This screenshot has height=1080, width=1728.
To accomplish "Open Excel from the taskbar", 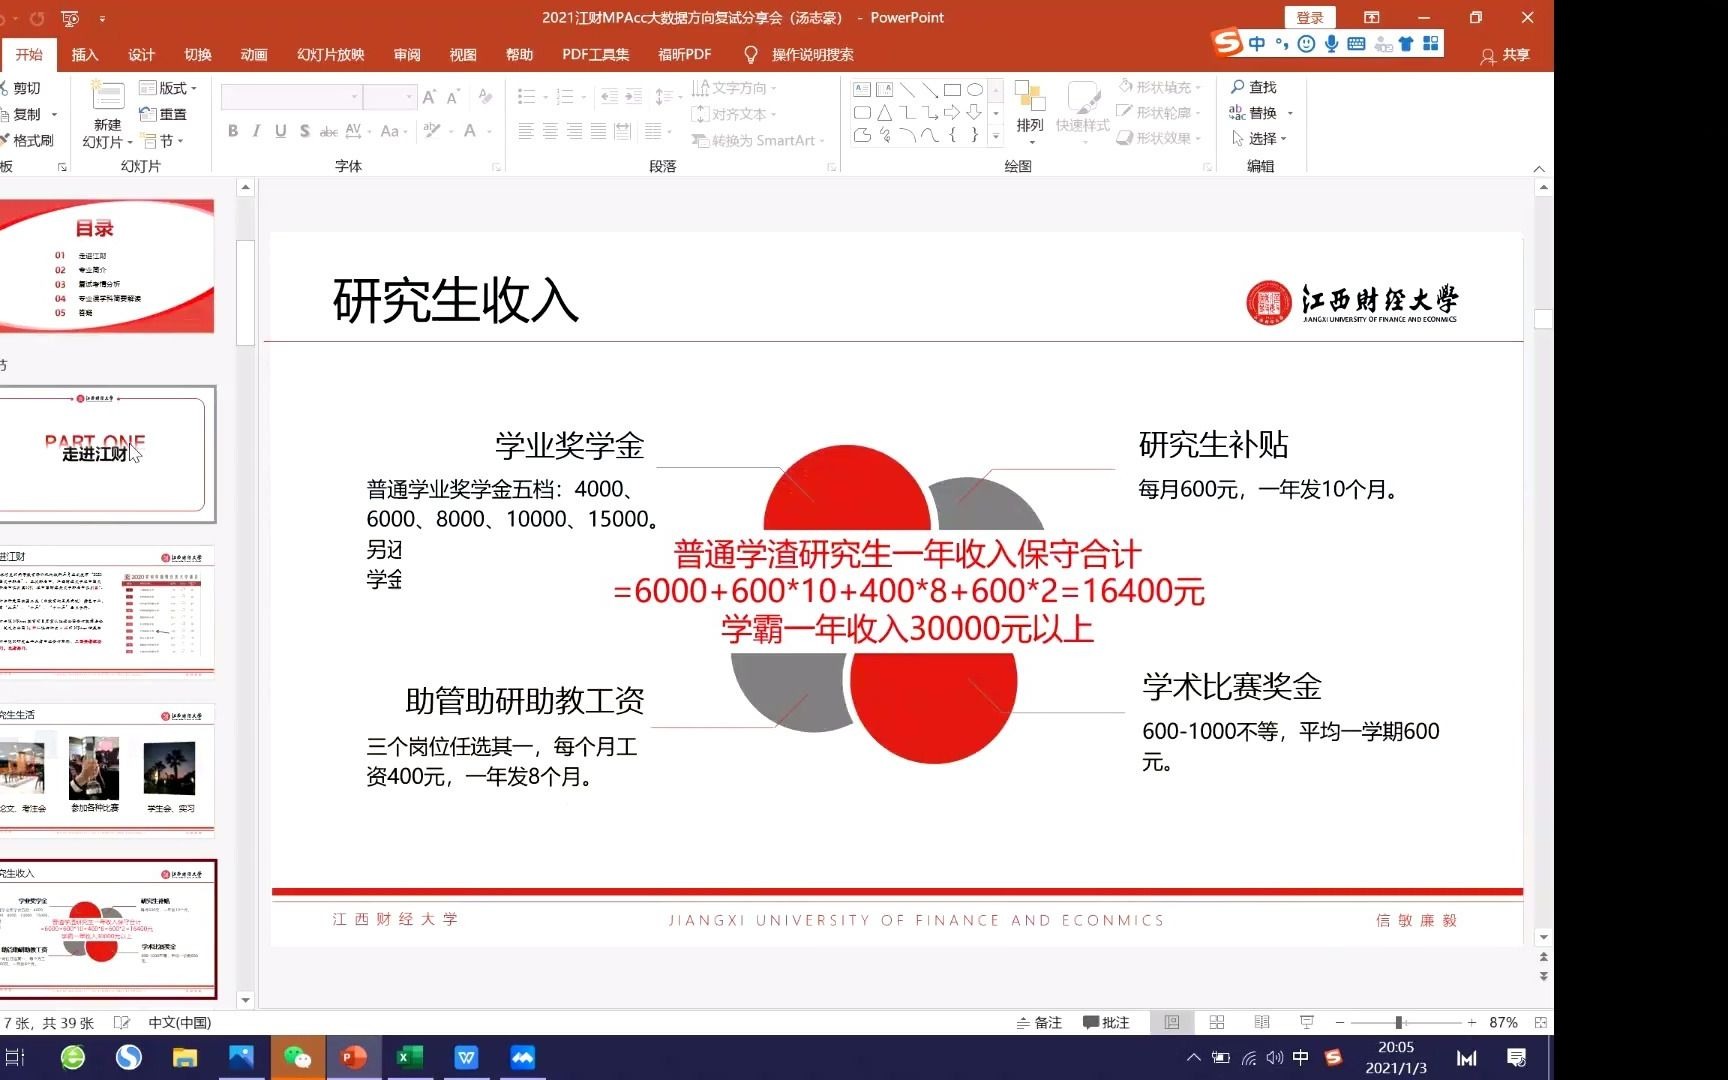I will (x=410, y=1057).
